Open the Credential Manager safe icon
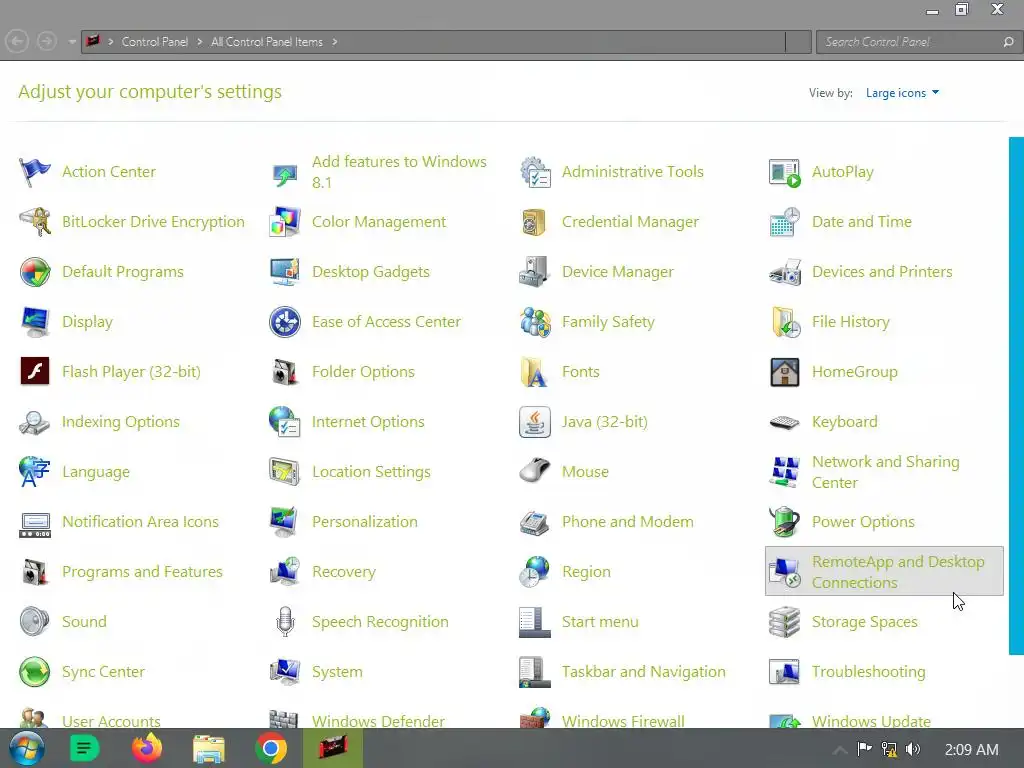Screen dimensions: 1024x768 click(535, 222)
